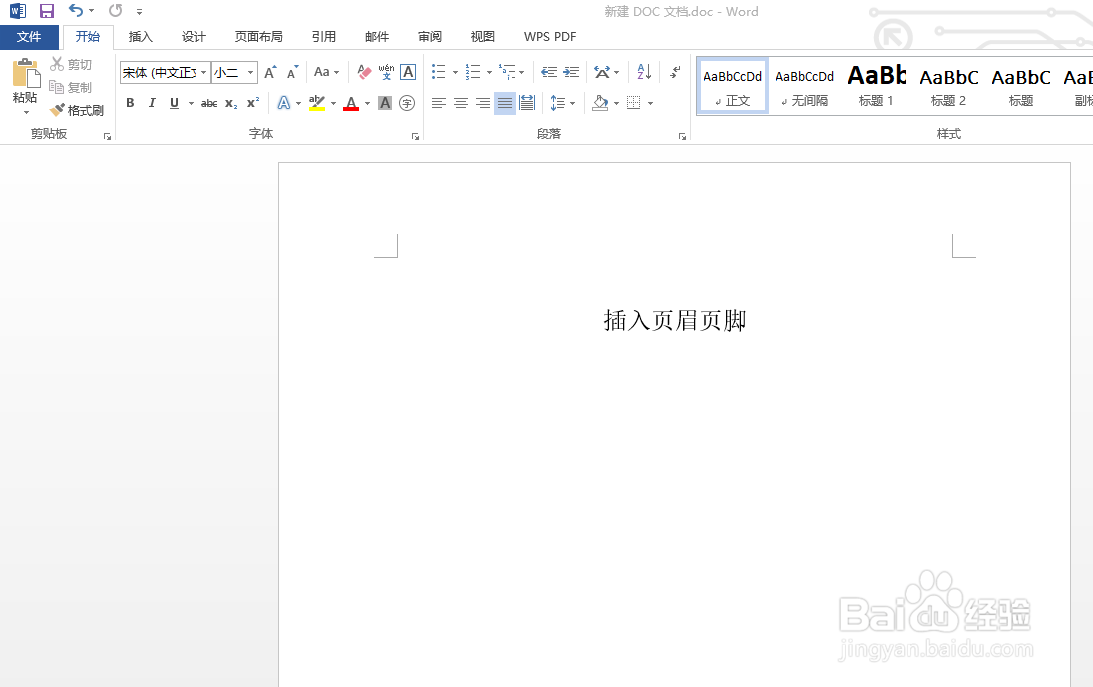This screenshot has height=687, width=1093.
Task: Click the Line Spacing icon
Action: 558,103
